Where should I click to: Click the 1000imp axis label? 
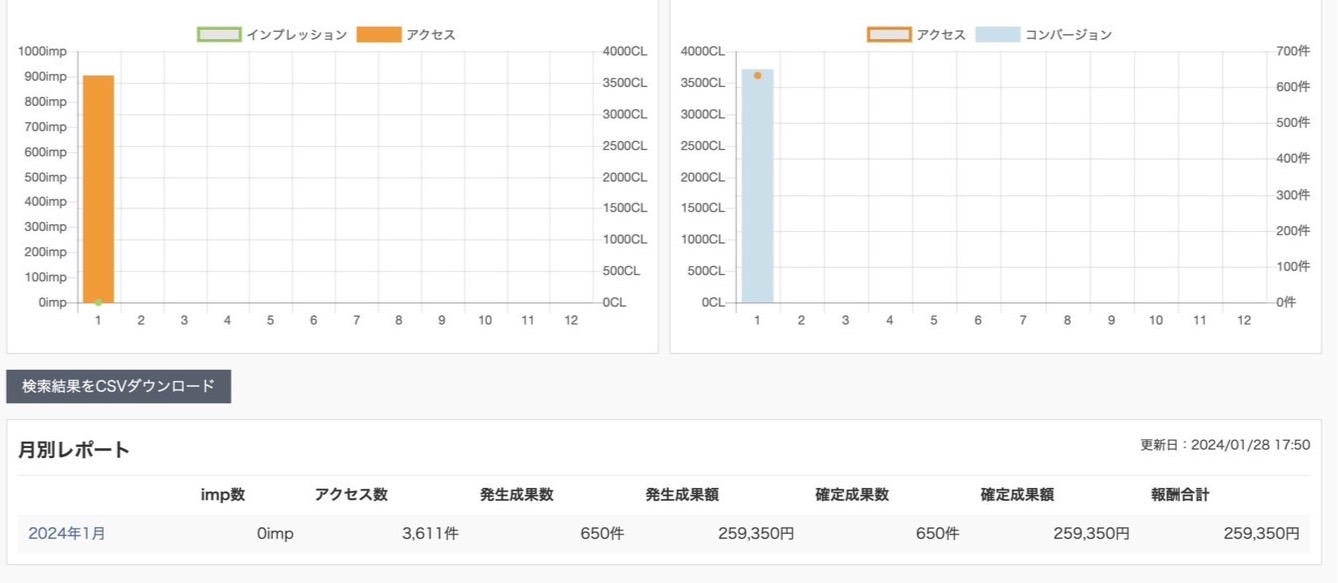(x=43, y=51)
